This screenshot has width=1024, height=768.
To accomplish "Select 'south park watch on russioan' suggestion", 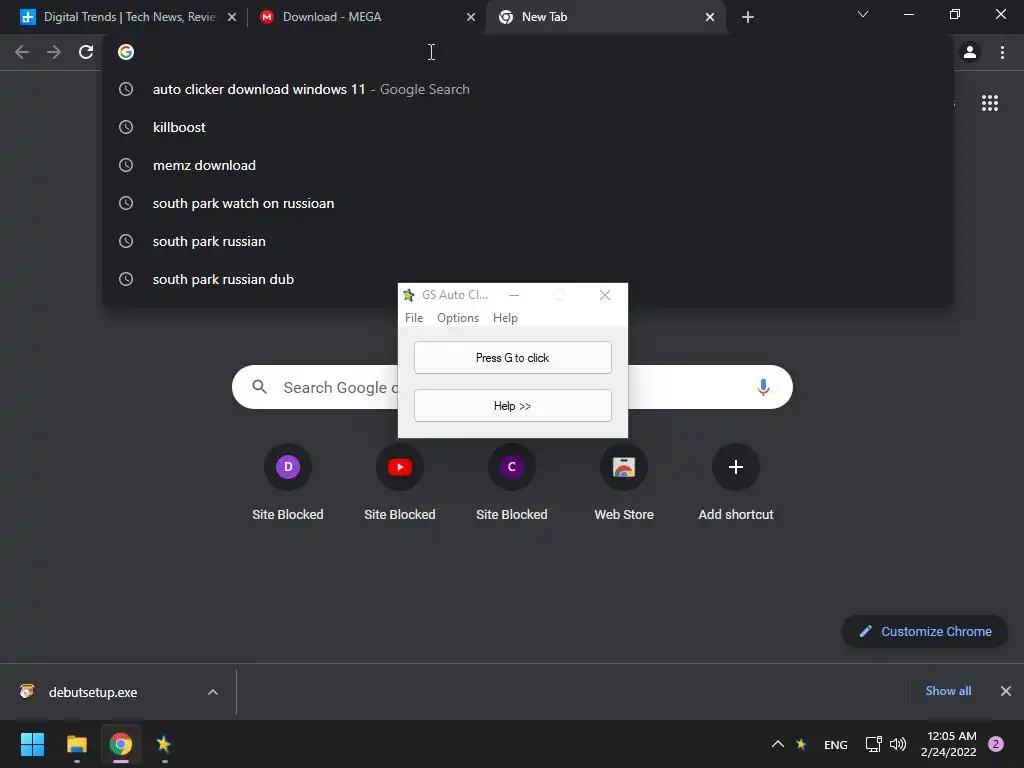I will [528, 203].
